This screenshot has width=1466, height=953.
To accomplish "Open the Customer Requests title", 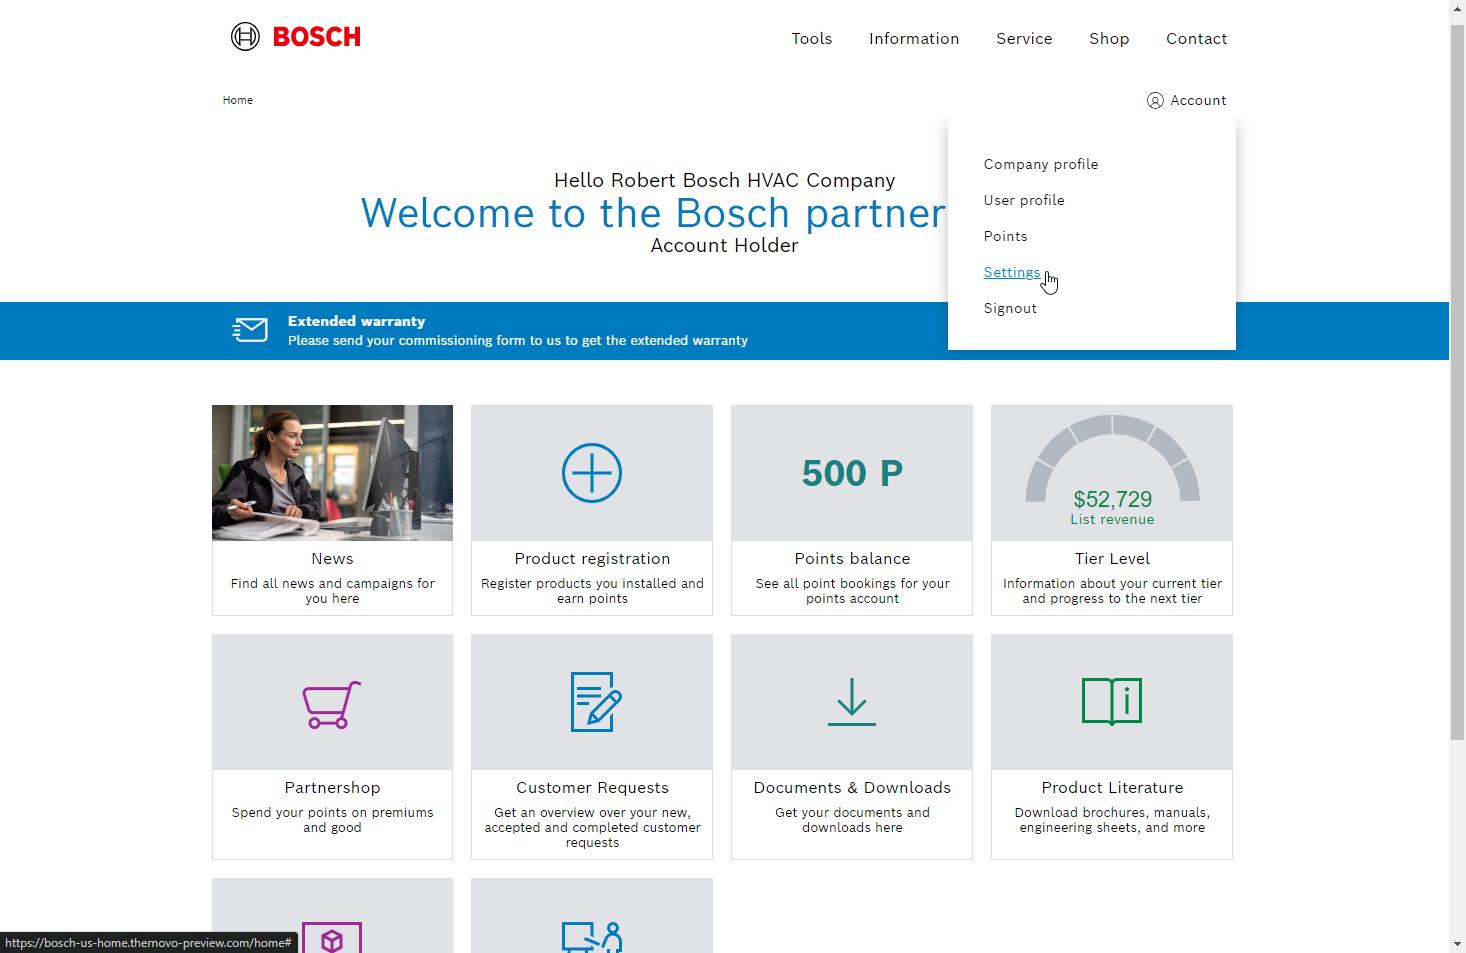I will [592, 788].
